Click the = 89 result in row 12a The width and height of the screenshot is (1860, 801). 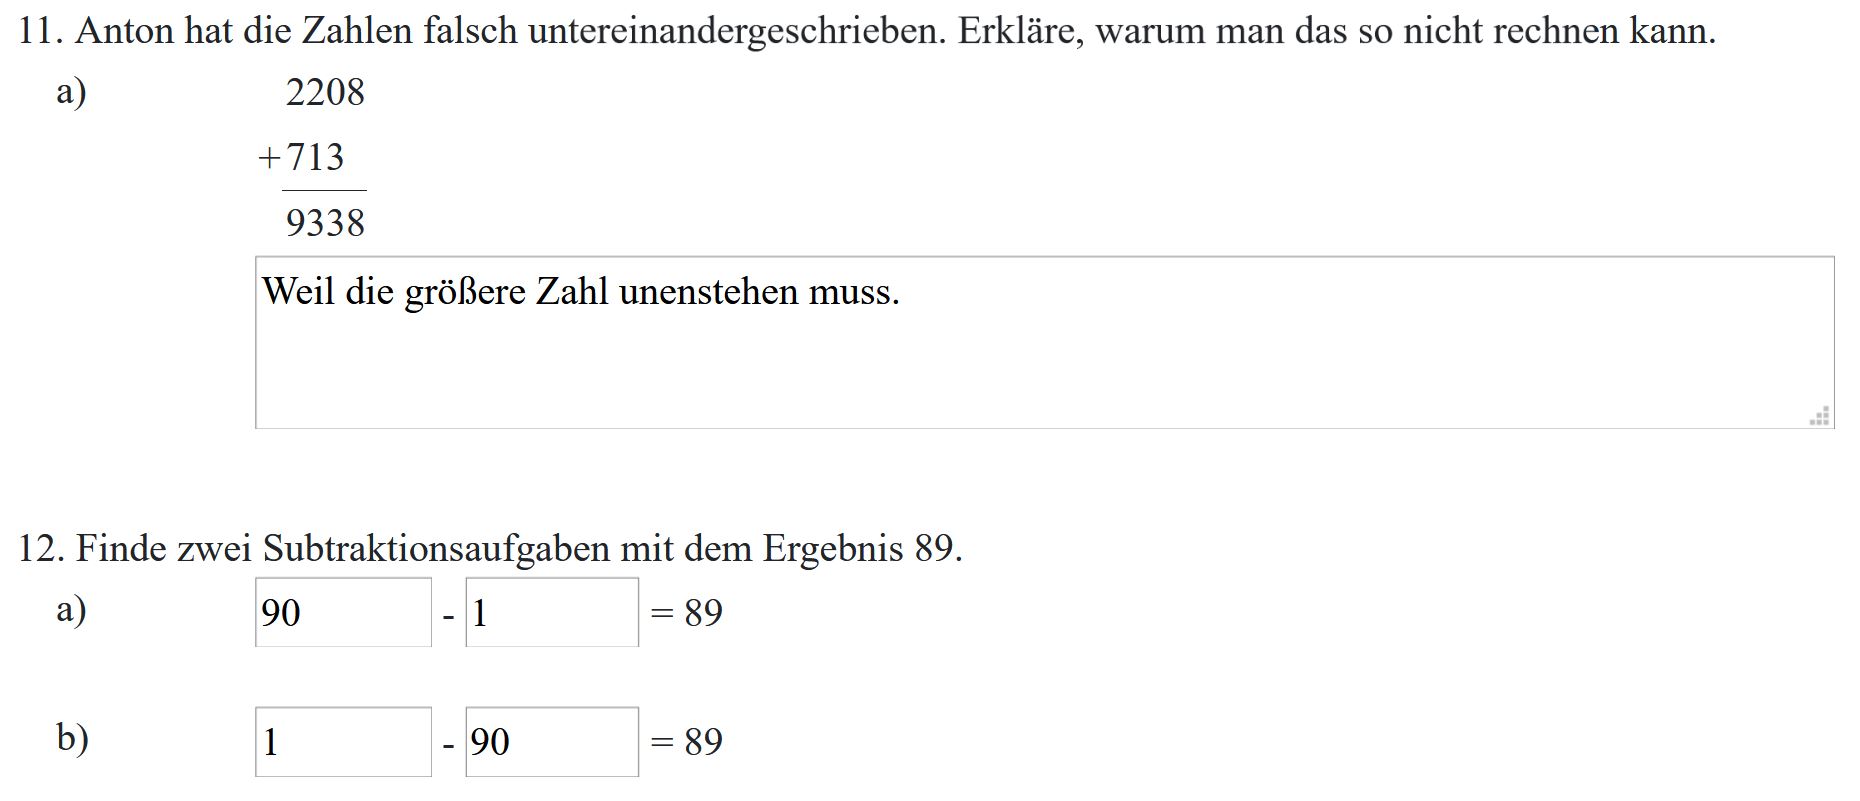686,613
